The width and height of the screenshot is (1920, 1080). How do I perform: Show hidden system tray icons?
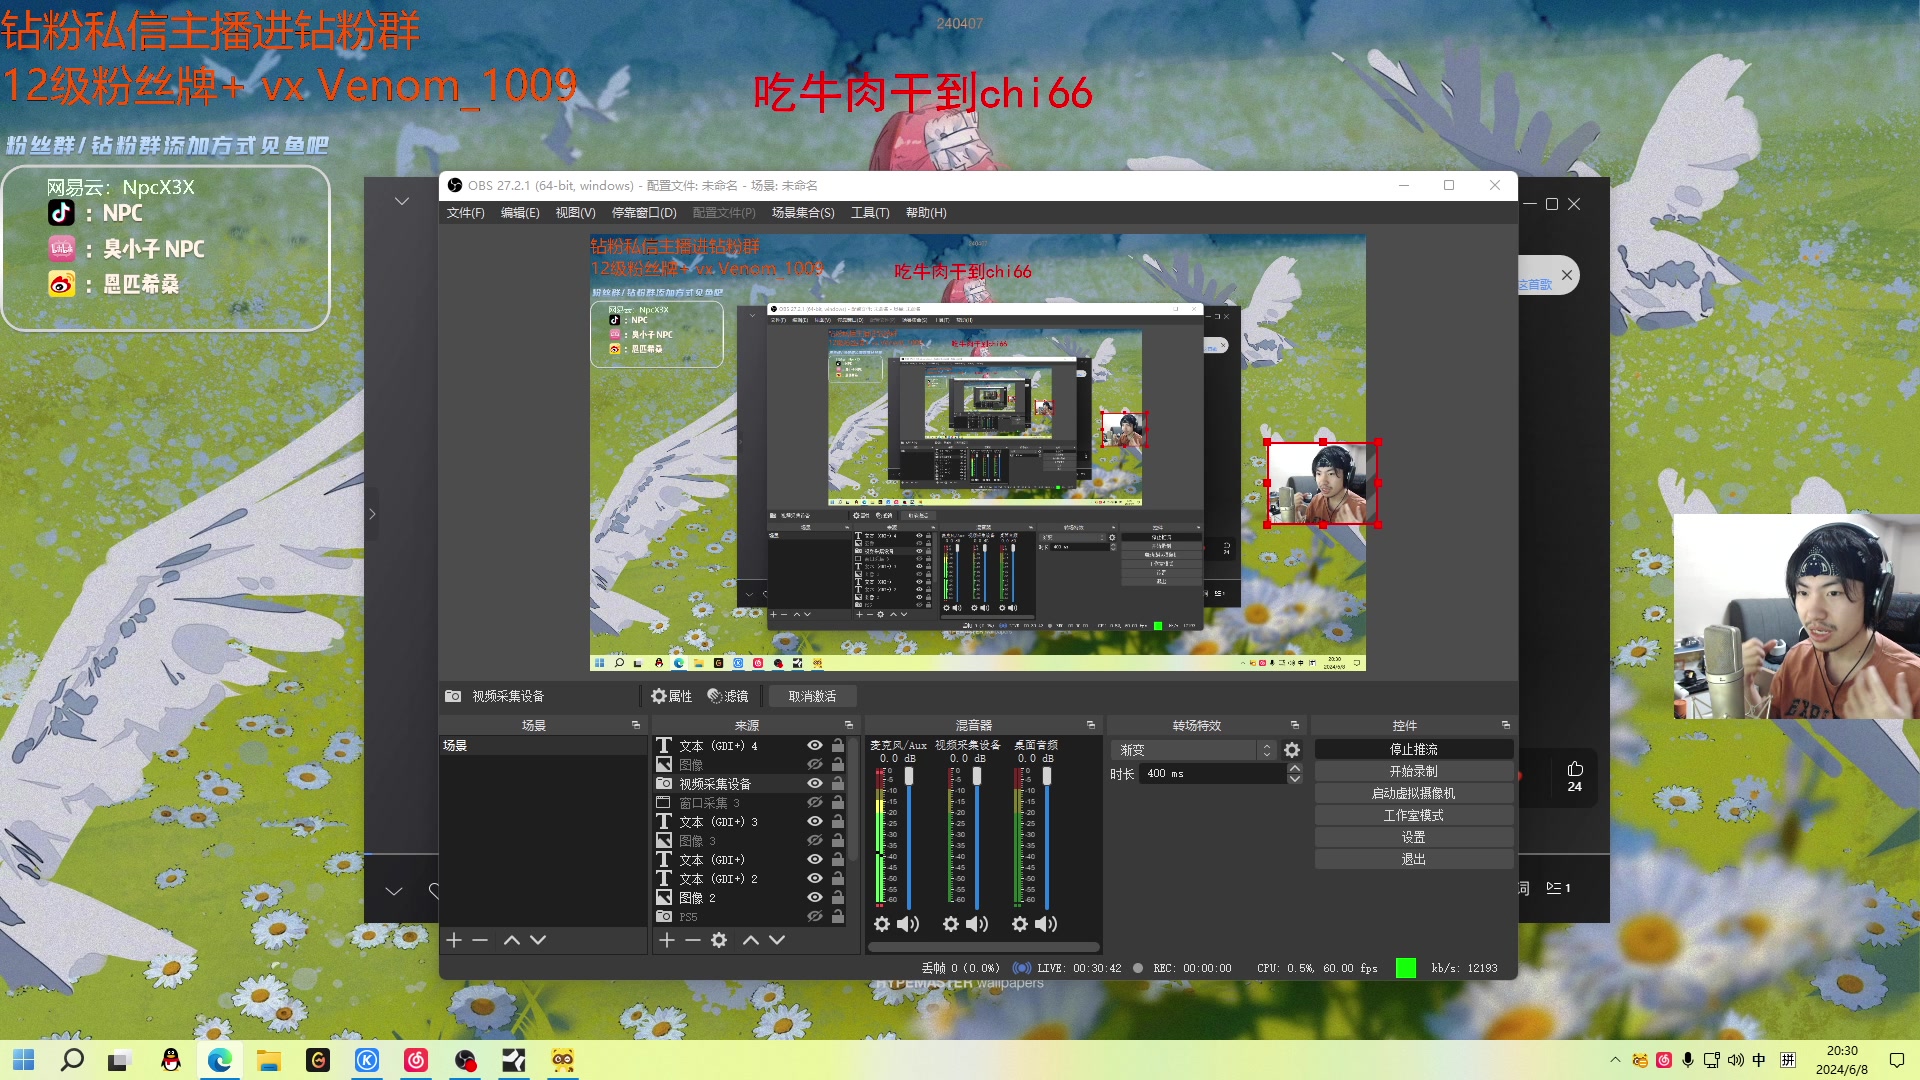1615,1060
